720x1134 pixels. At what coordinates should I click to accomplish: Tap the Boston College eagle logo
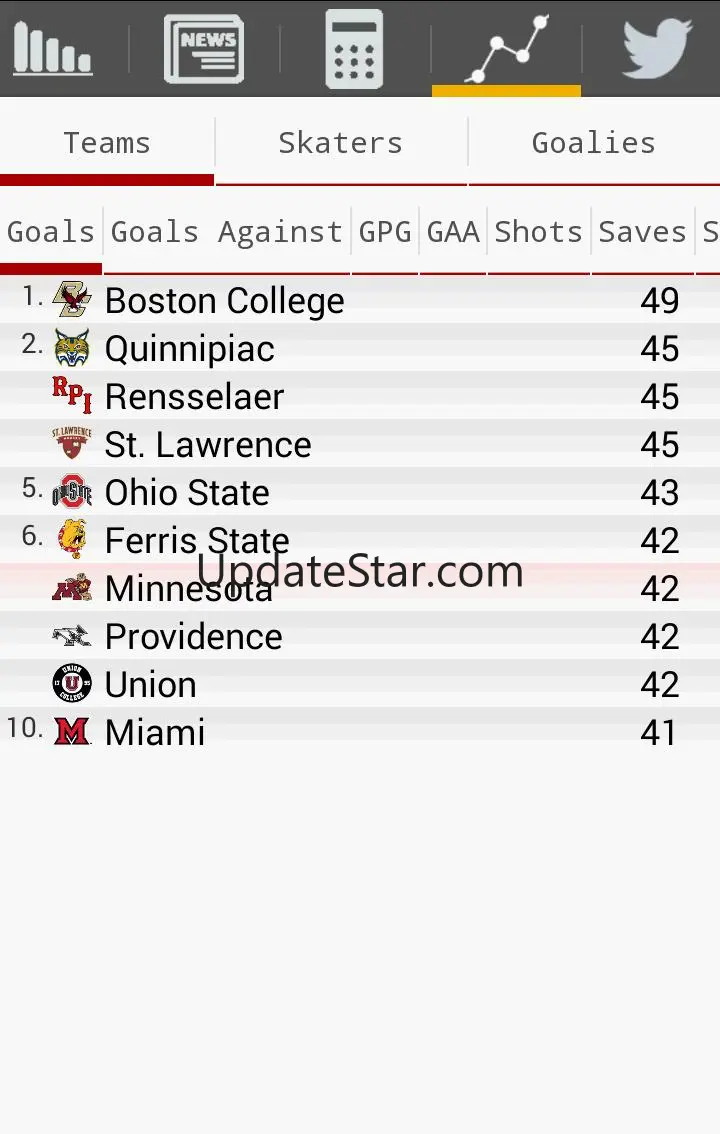tap(71, 300)
